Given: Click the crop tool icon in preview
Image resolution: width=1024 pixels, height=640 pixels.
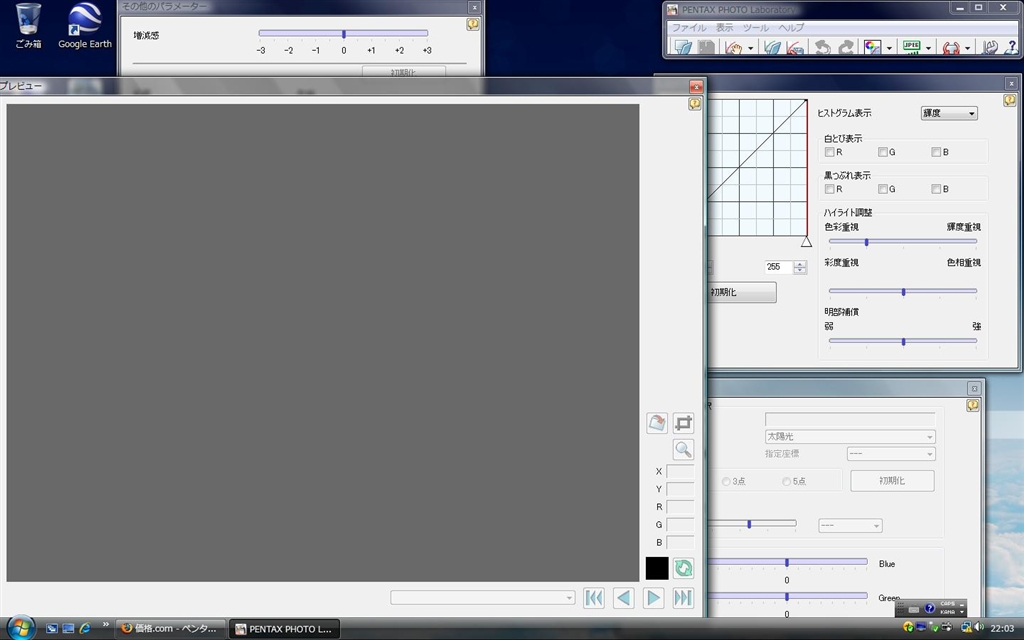Looking at the screenshot, I should 684,423.
